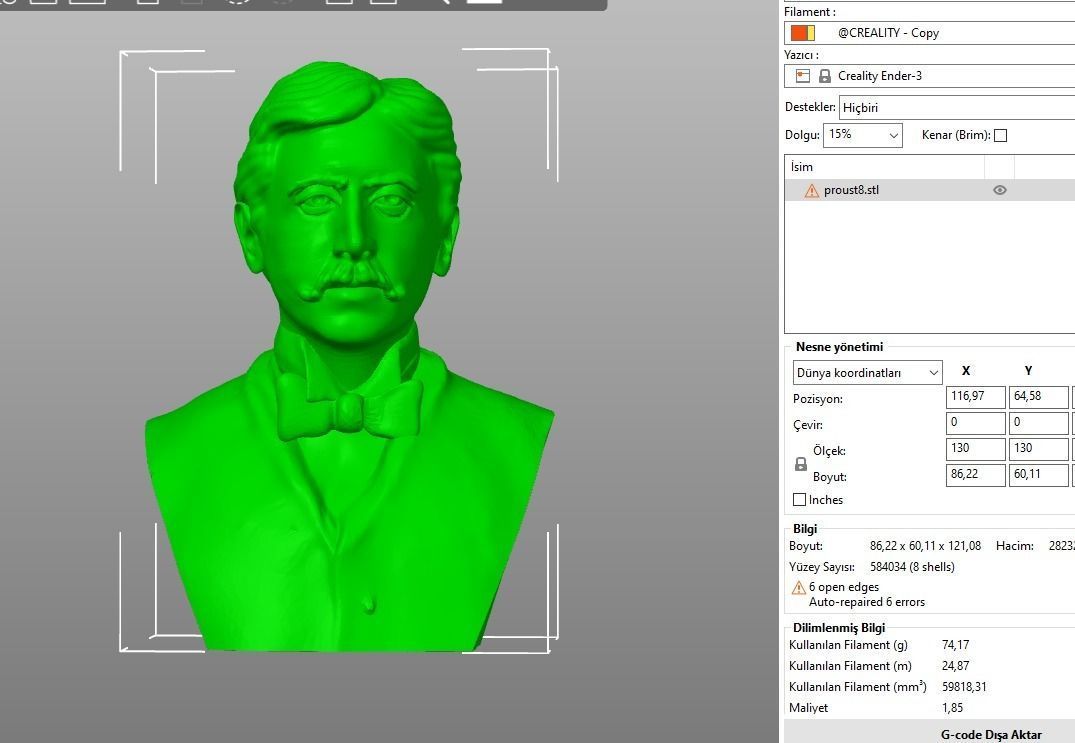1075x743 pixels.
Task: Open the printer dropdown showing Creality Ender-3
Action: click(930, 76)
